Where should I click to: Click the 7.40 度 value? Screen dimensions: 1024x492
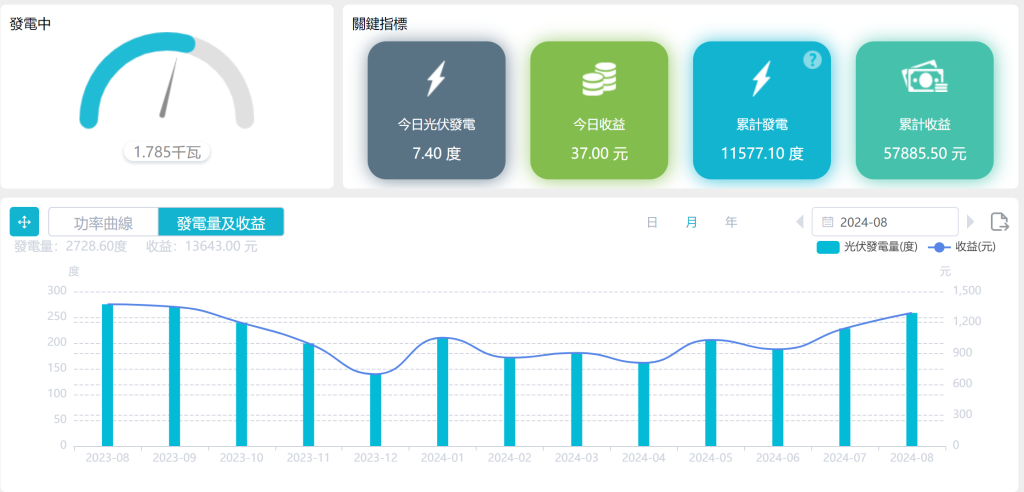point(436,154)
